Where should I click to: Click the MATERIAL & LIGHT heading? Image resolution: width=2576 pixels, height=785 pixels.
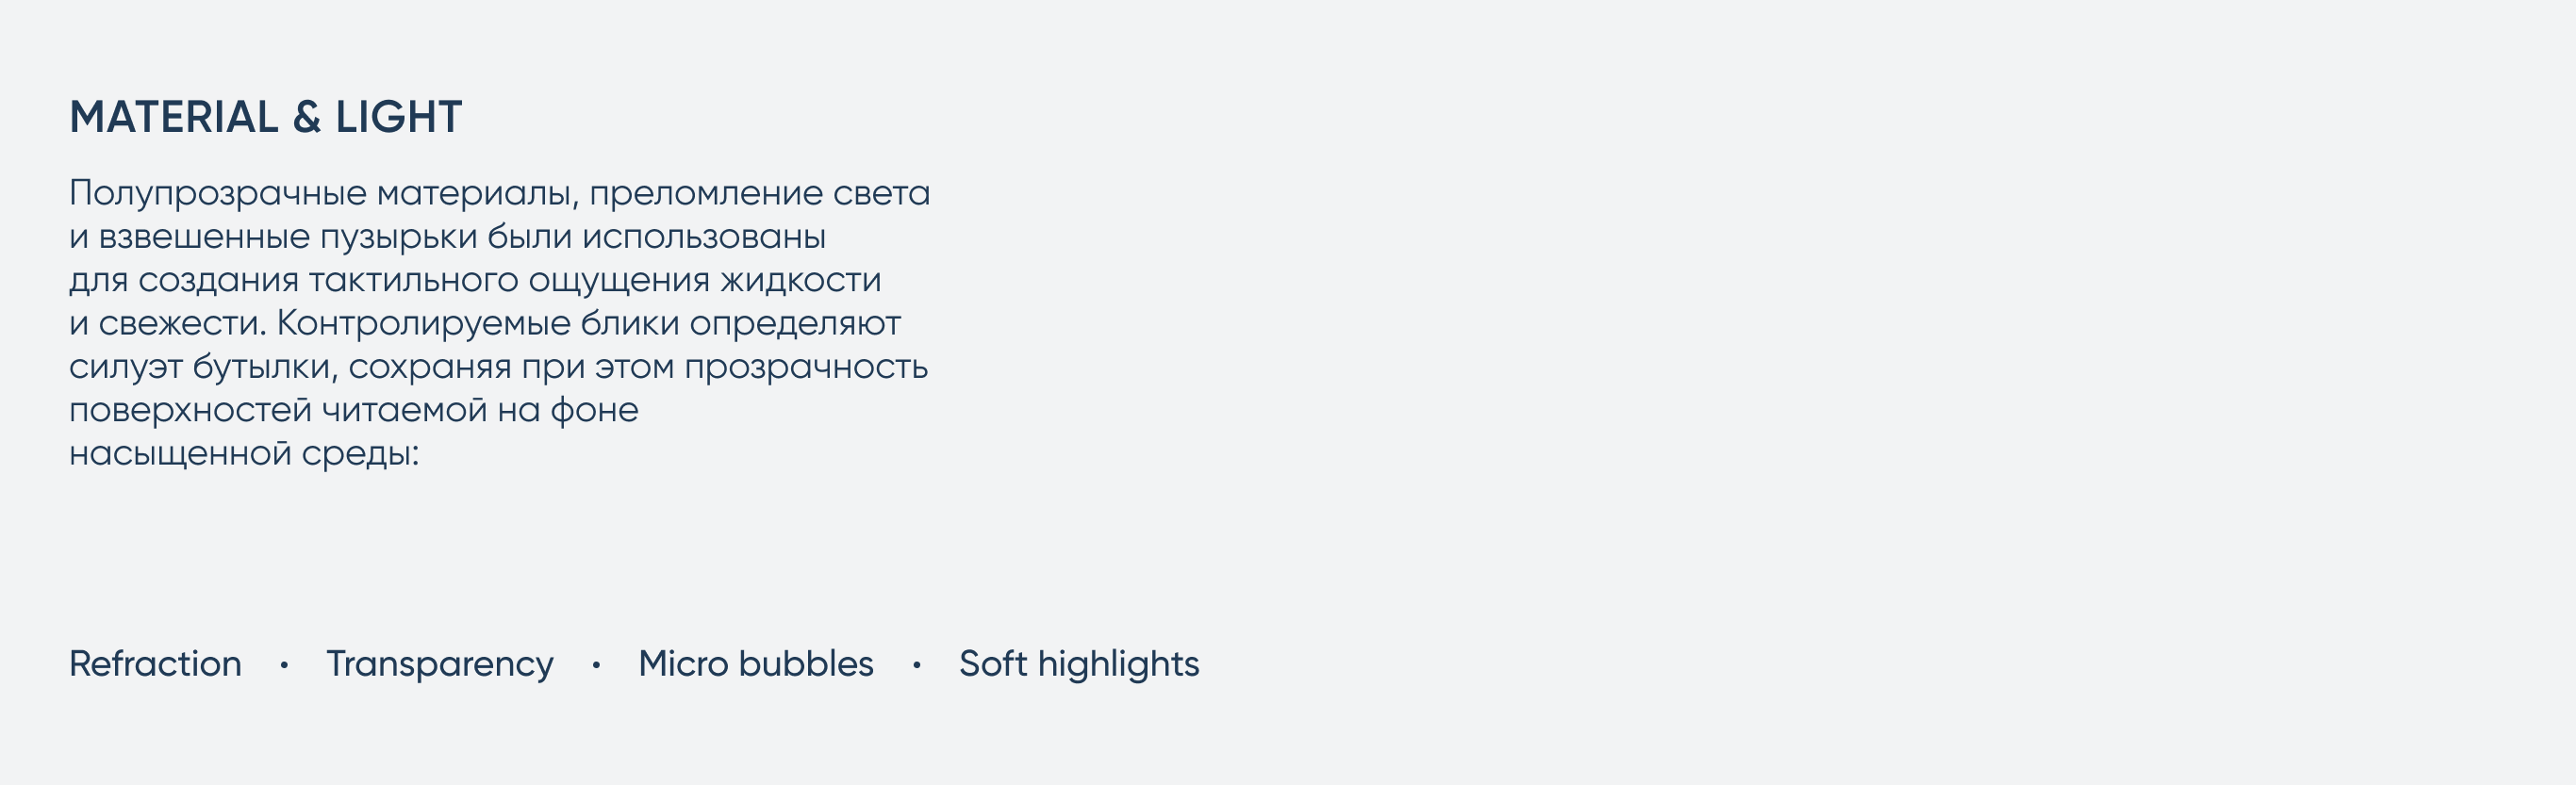(x=265, y=117)
